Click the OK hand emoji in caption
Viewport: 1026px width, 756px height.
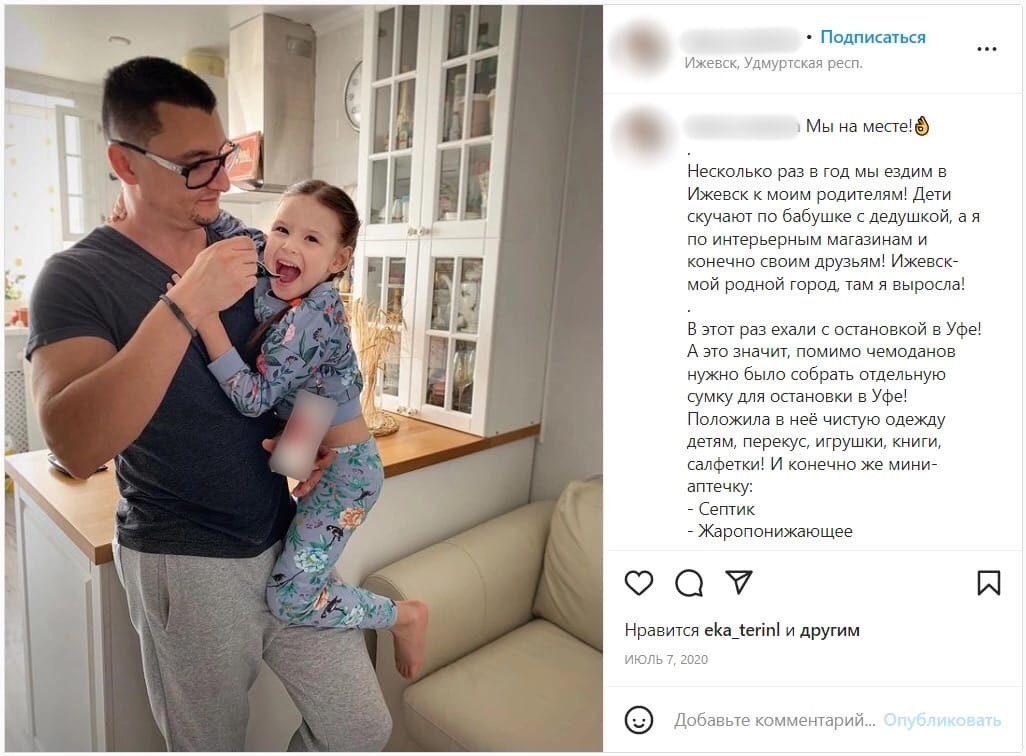922,126
